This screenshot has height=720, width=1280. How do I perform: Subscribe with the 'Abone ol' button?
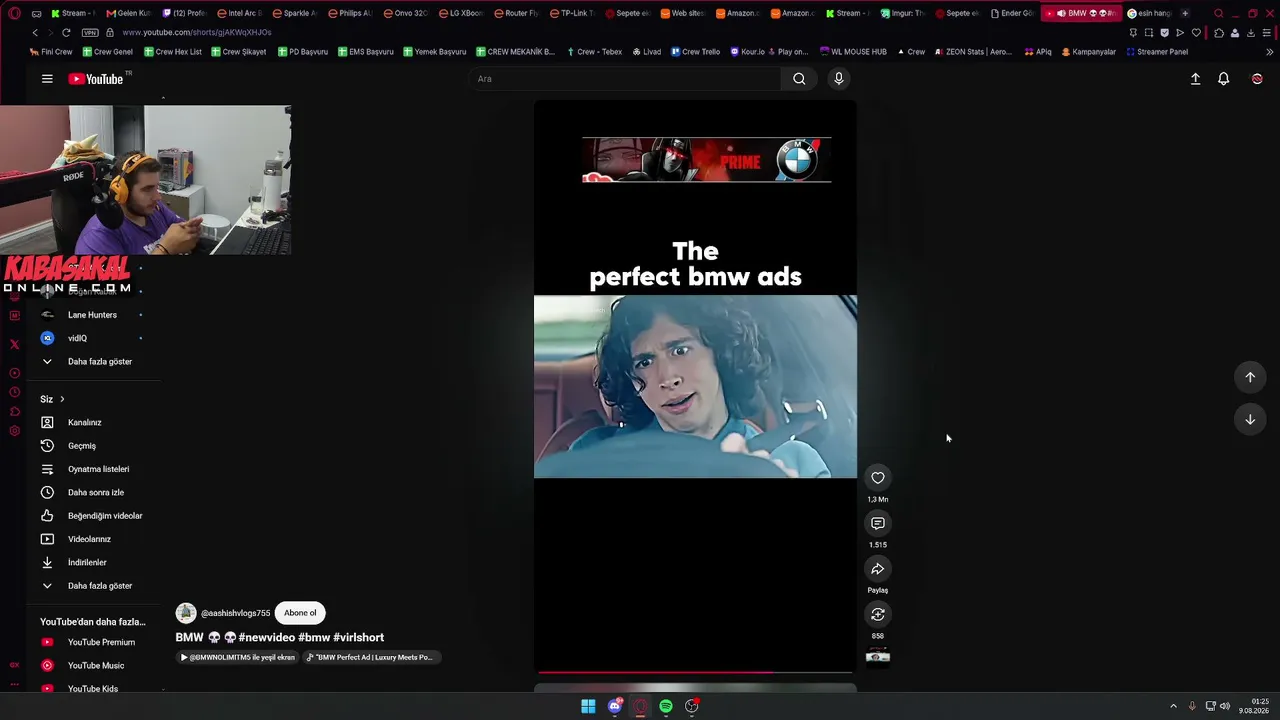300,613
